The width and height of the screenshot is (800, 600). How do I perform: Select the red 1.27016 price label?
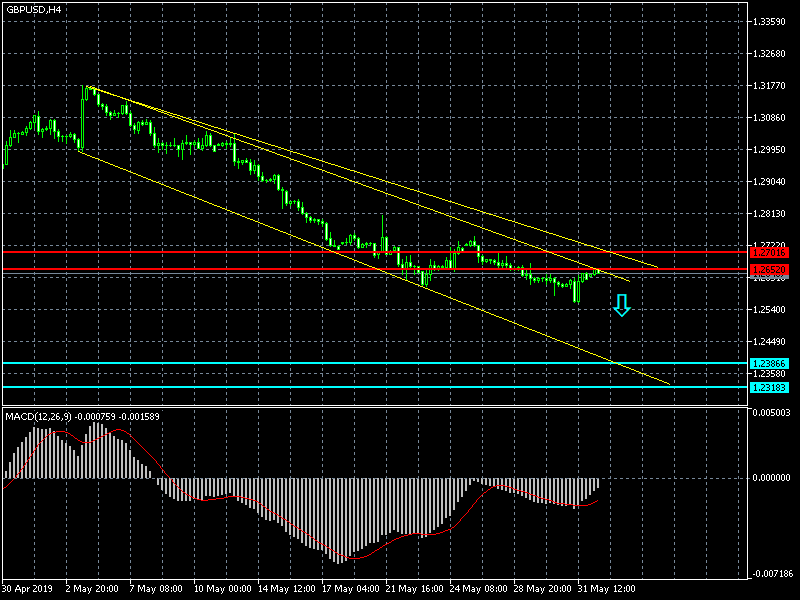coord(769,253)
